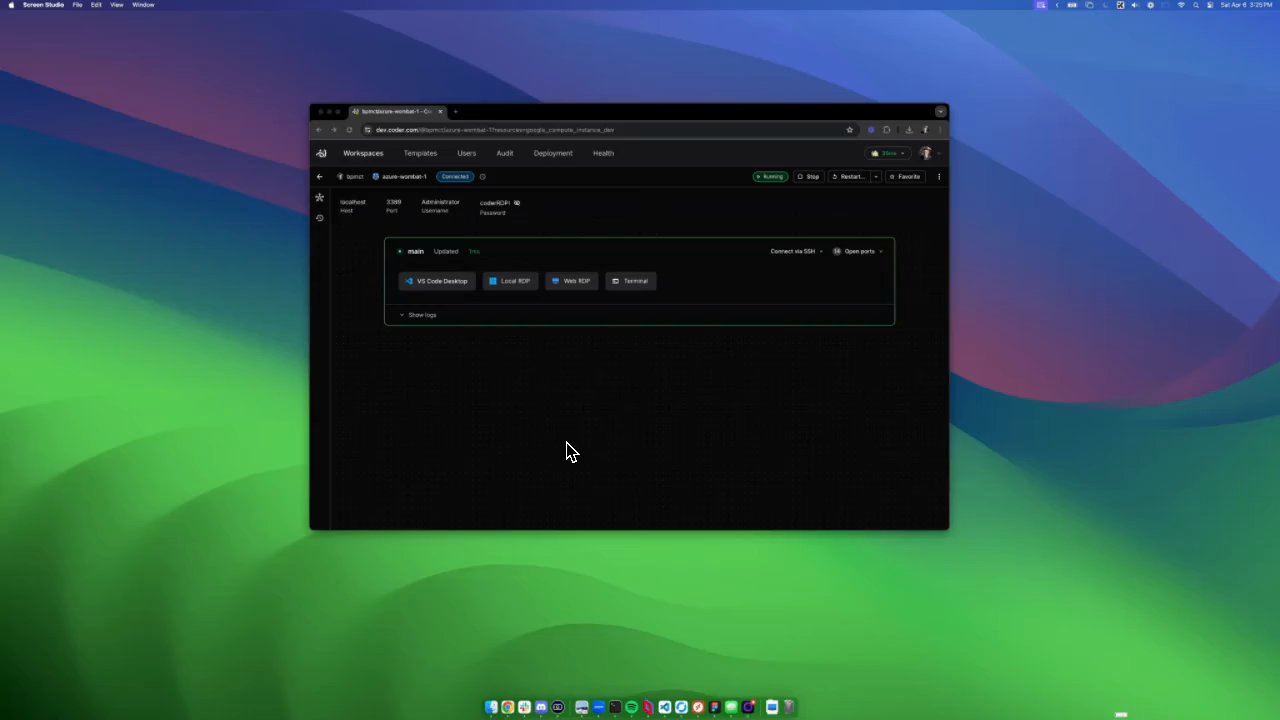This screenshot has width=1280, height=720.
Task: Launch the Local RDP app
Action: click(510, 281)
